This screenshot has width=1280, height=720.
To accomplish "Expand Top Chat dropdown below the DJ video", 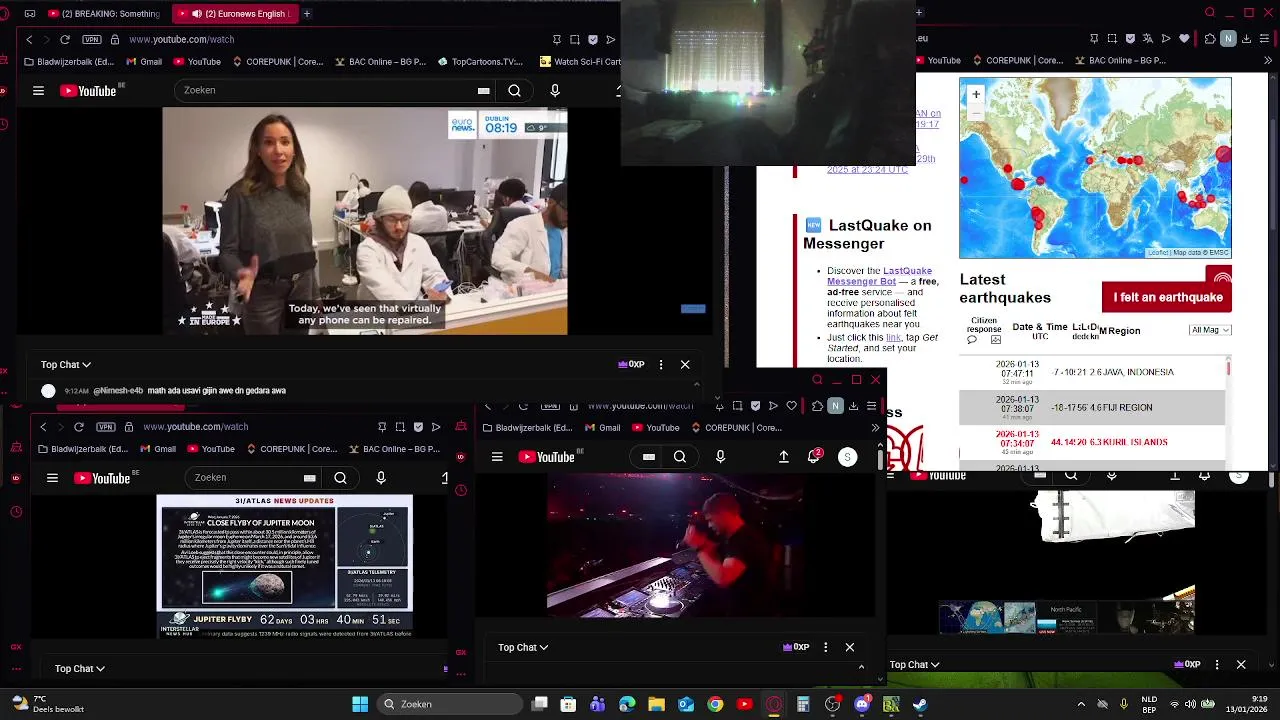I will pos(523,648).
